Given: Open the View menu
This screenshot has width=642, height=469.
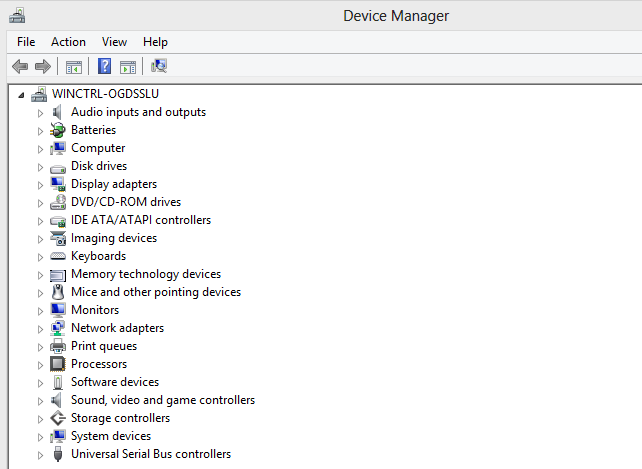Looking at the screenshot, I should pos(114,42).
